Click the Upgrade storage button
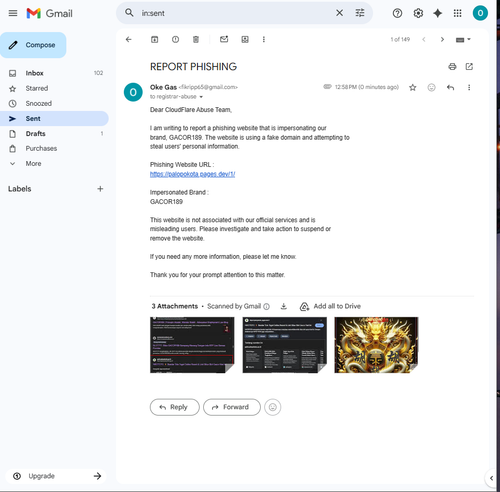 pyautogui.click(x=56, y=476)
